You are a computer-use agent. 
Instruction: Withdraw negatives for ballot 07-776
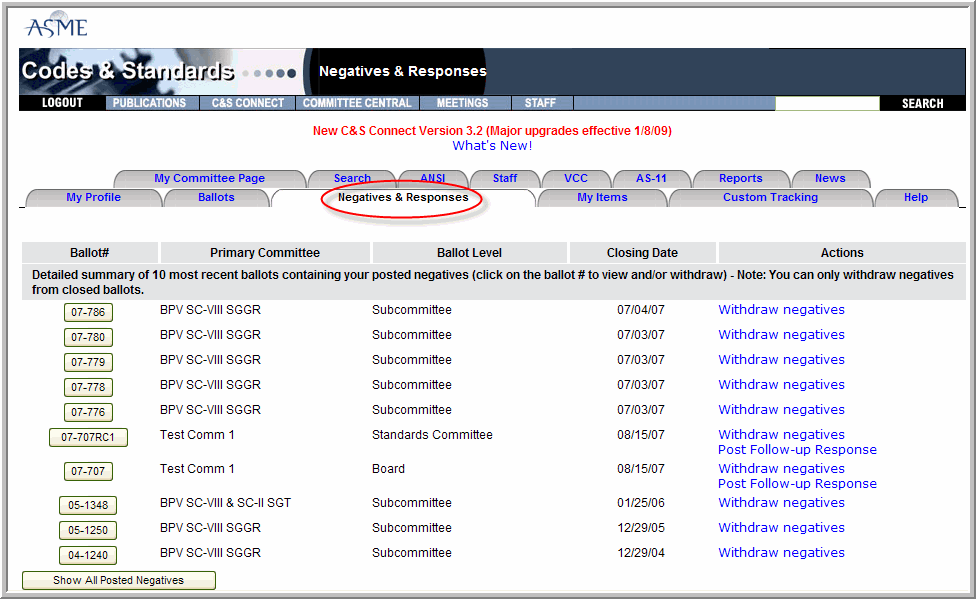[781, 409]
